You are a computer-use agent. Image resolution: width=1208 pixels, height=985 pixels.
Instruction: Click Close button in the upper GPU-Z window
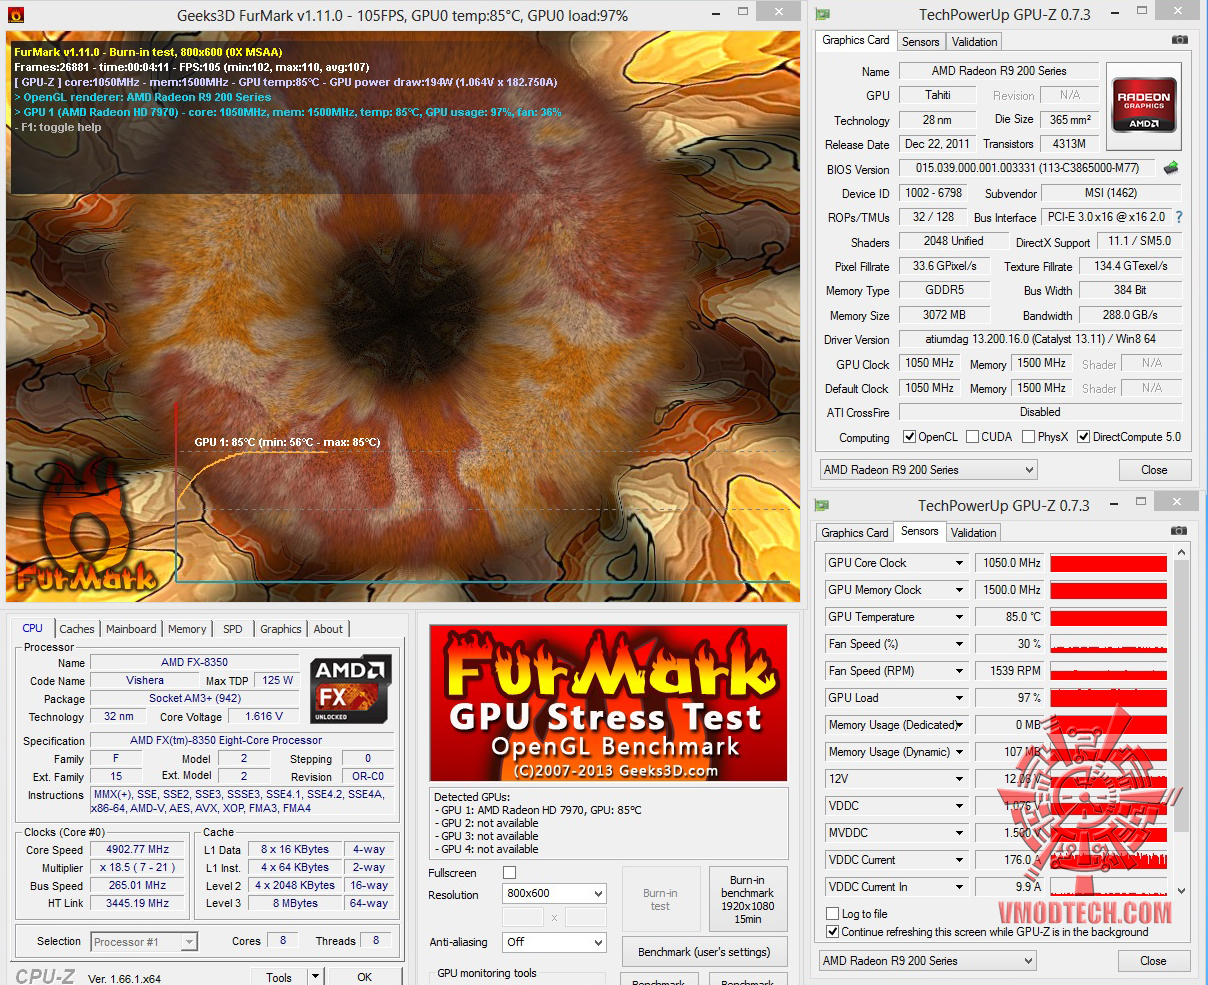[1154, 470]
